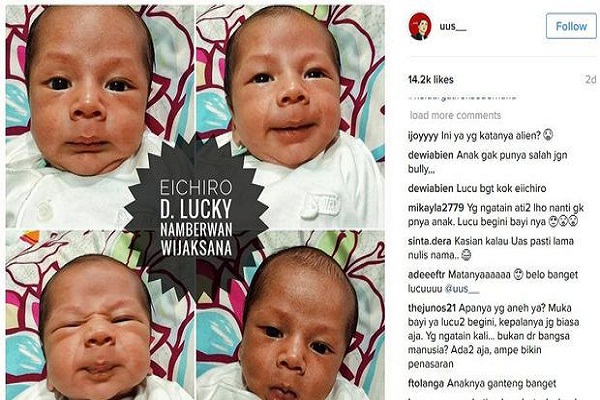Open dewiabien's profile from first comment
The width and height of the screenshot is (600, 400).
[x=430, y=155]
